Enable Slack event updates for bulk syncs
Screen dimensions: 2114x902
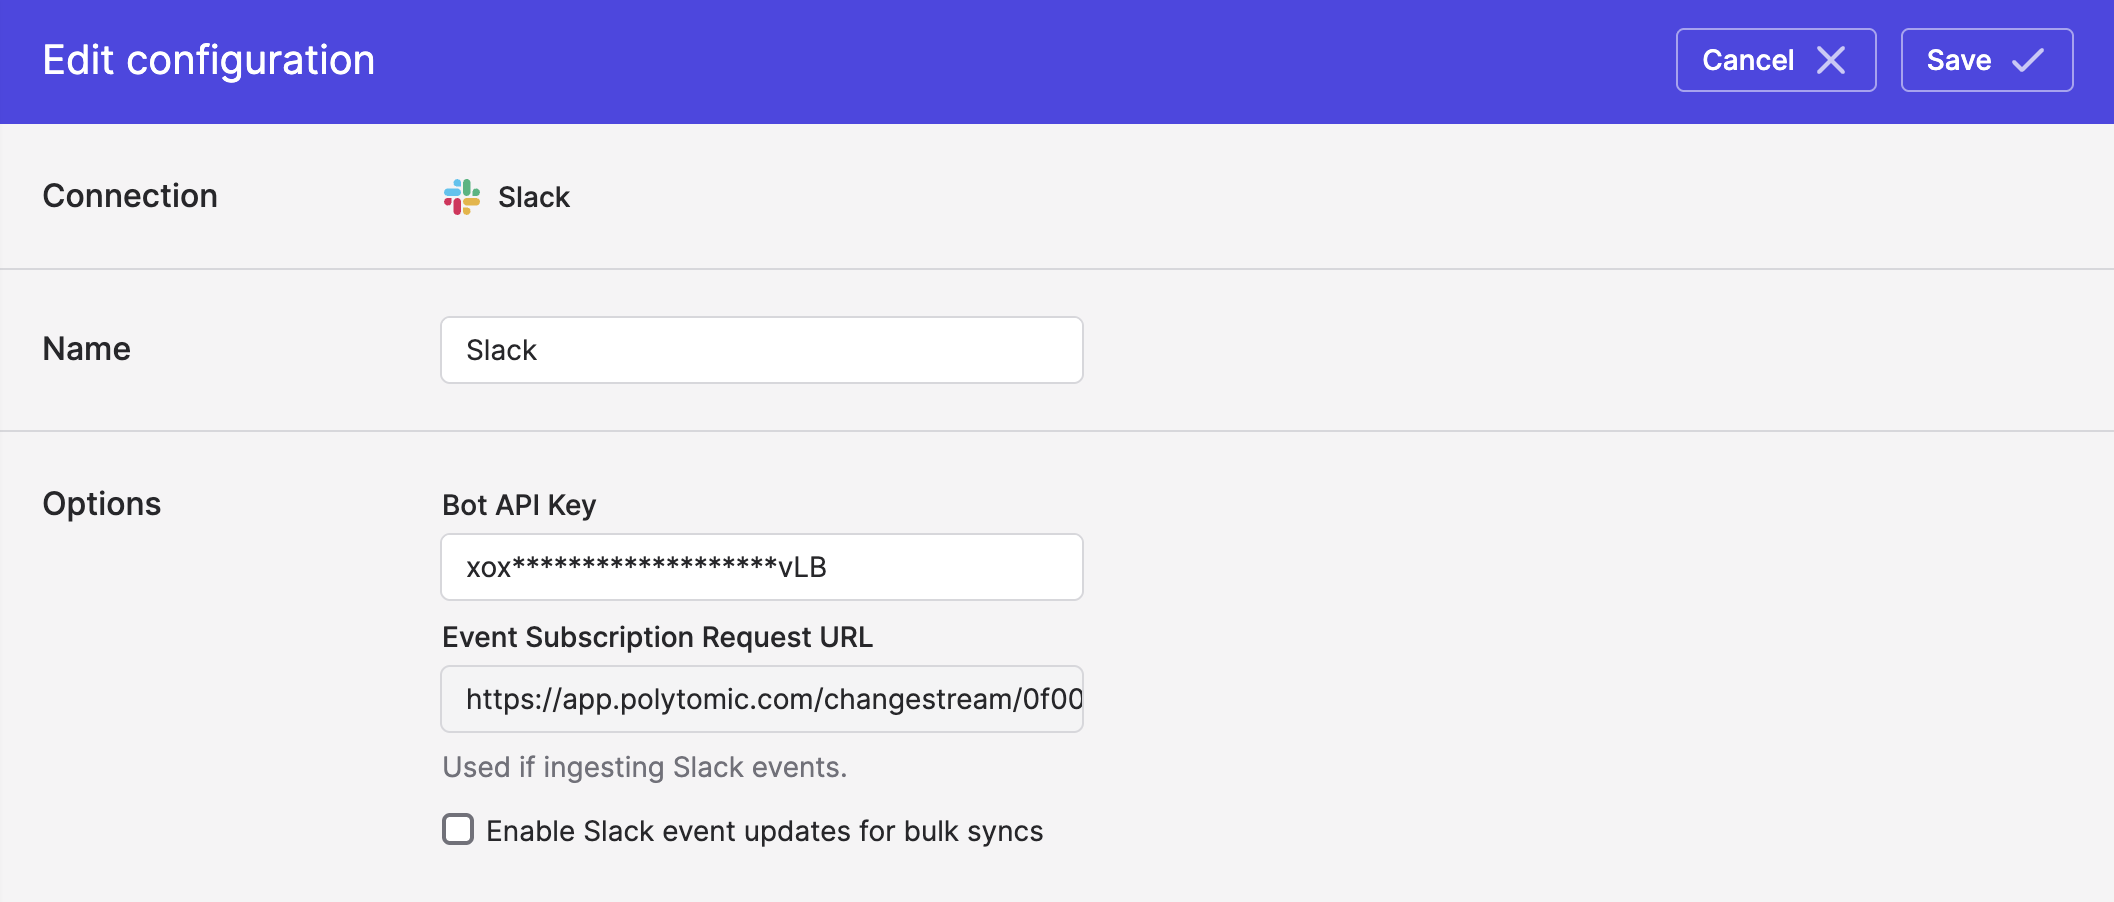point(458,830)
